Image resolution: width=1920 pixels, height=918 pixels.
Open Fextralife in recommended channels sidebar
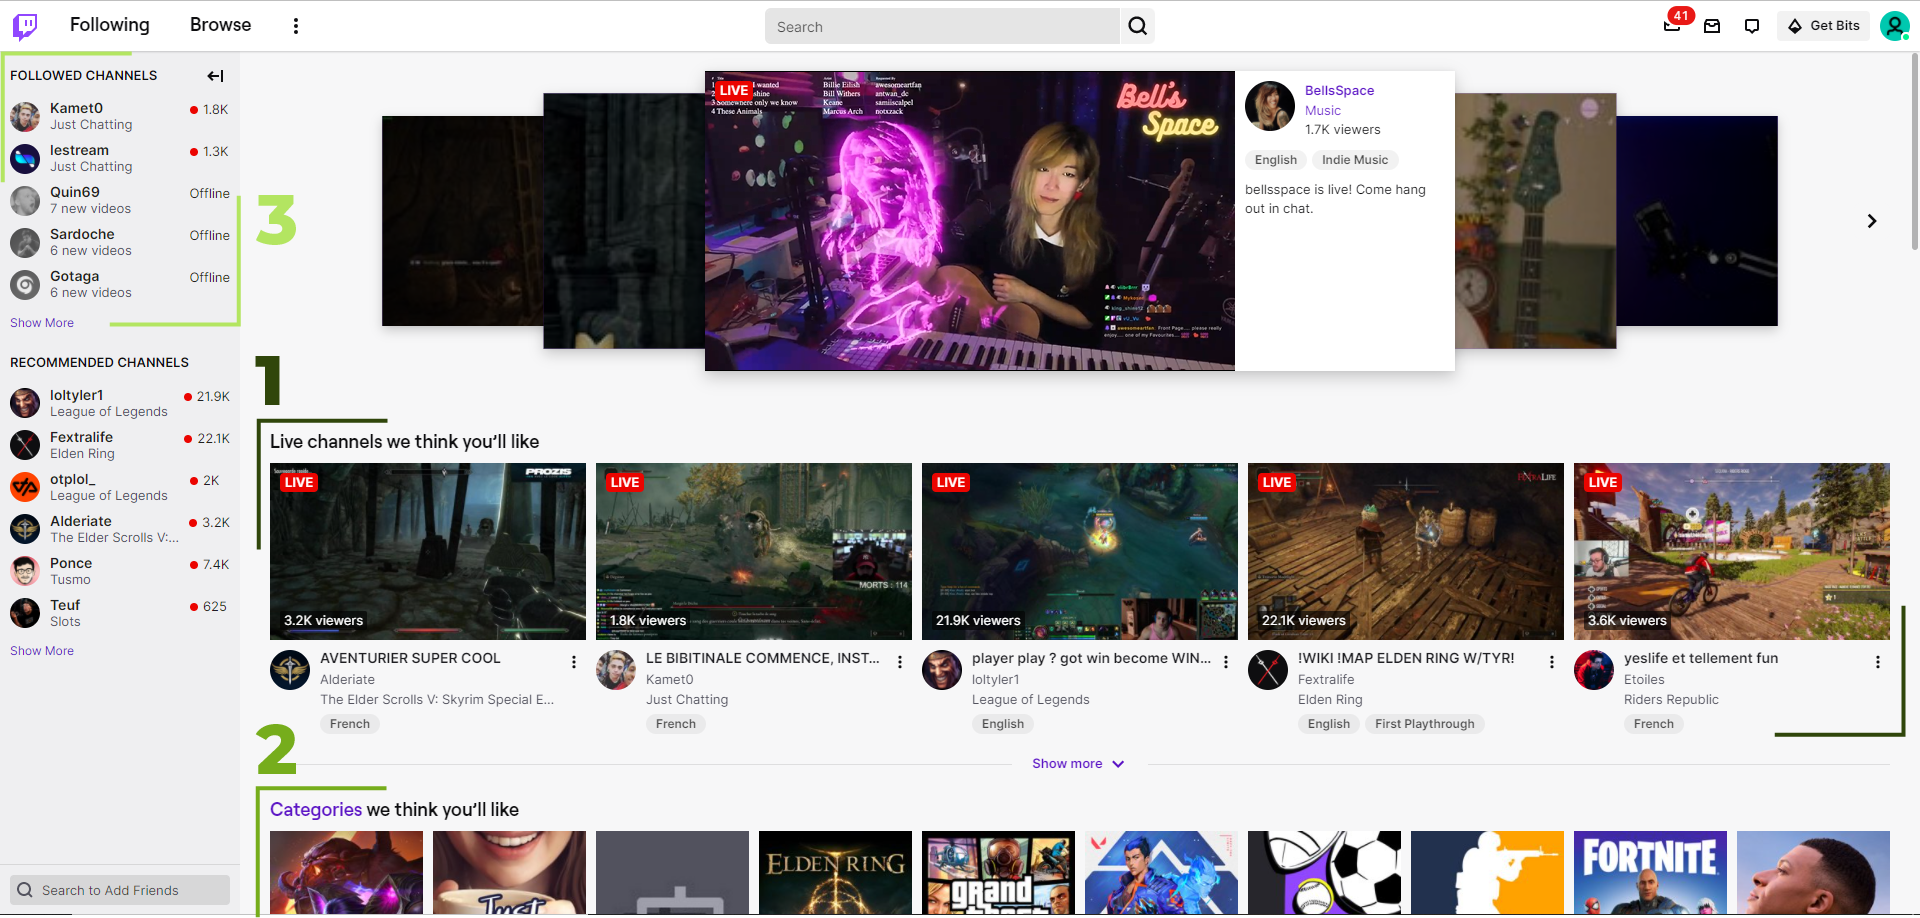pos(120,445)
